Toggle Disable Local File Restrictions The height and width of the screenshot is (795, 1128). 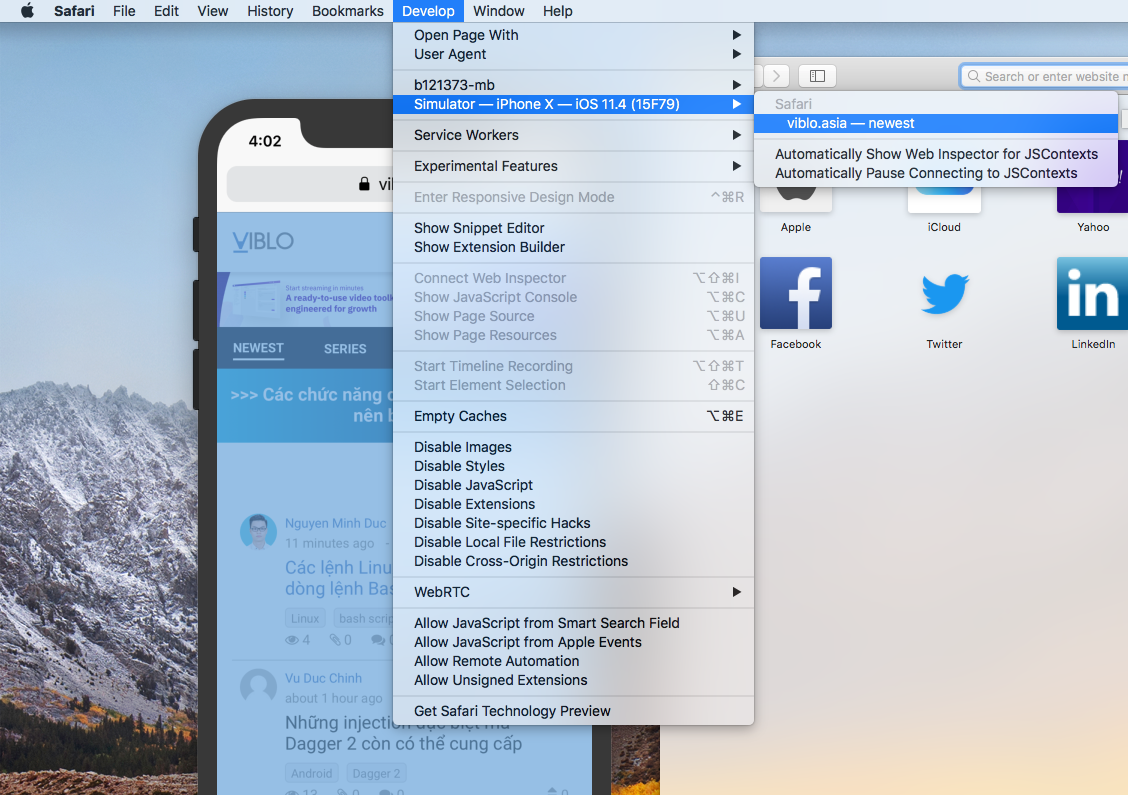click(x=573, y=542)
